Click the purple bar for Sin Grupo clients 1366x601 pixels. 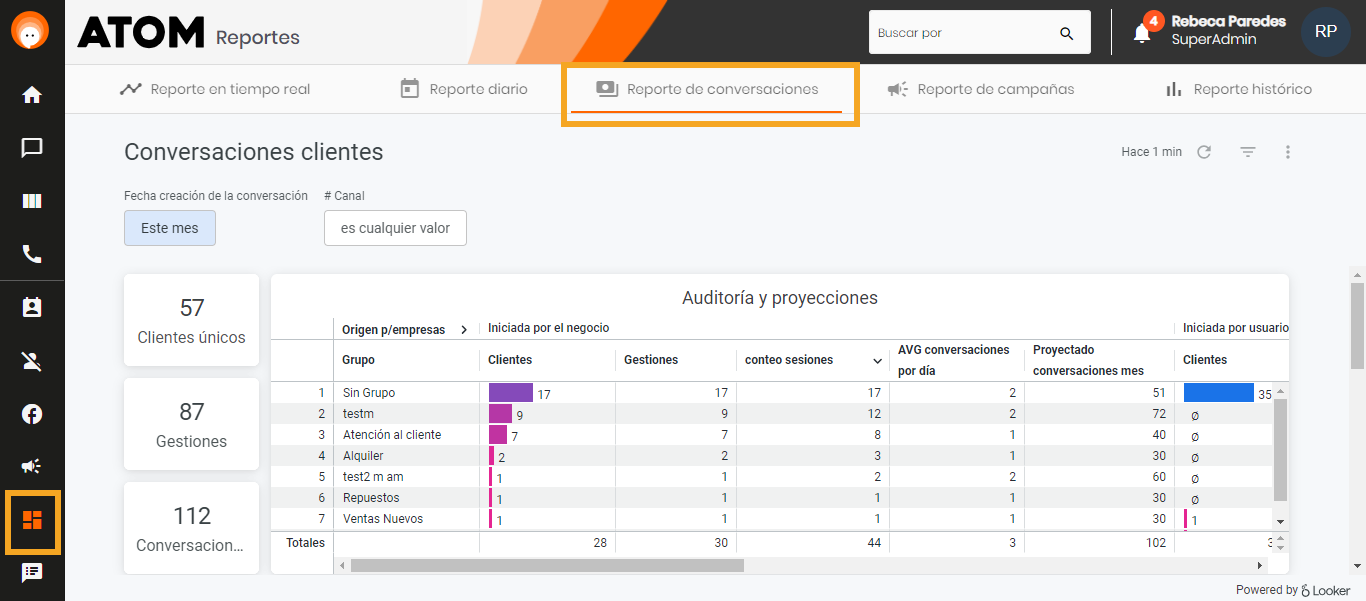tap(511, 393)
